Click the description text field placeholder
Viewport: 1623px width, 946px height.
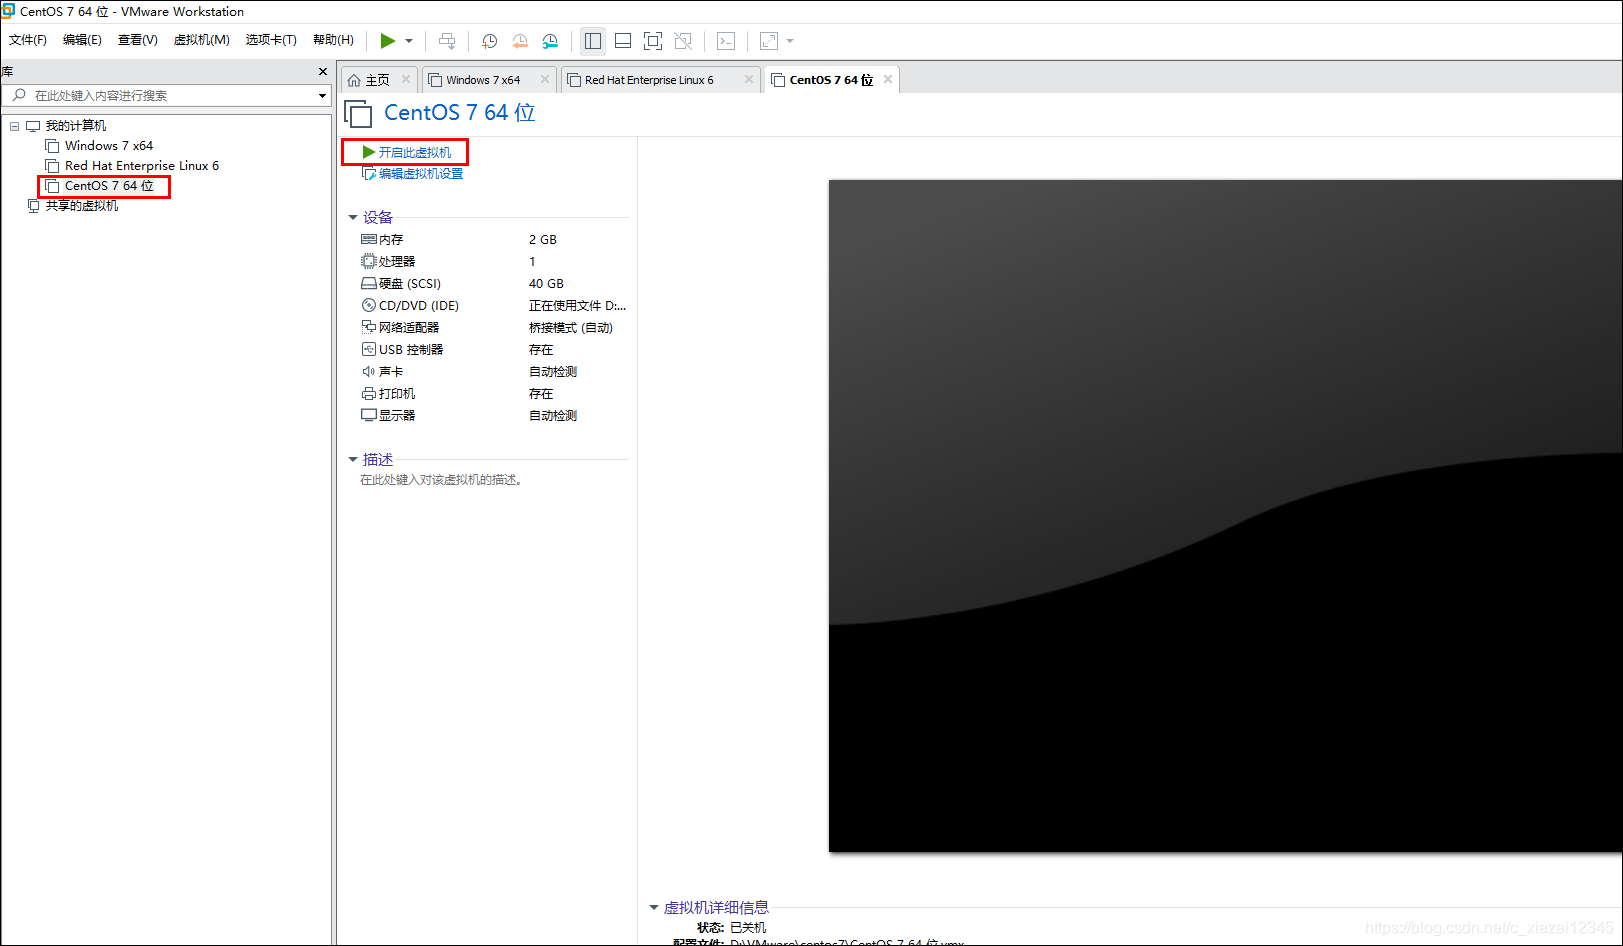pyautogui.click(x=441, y=480)
